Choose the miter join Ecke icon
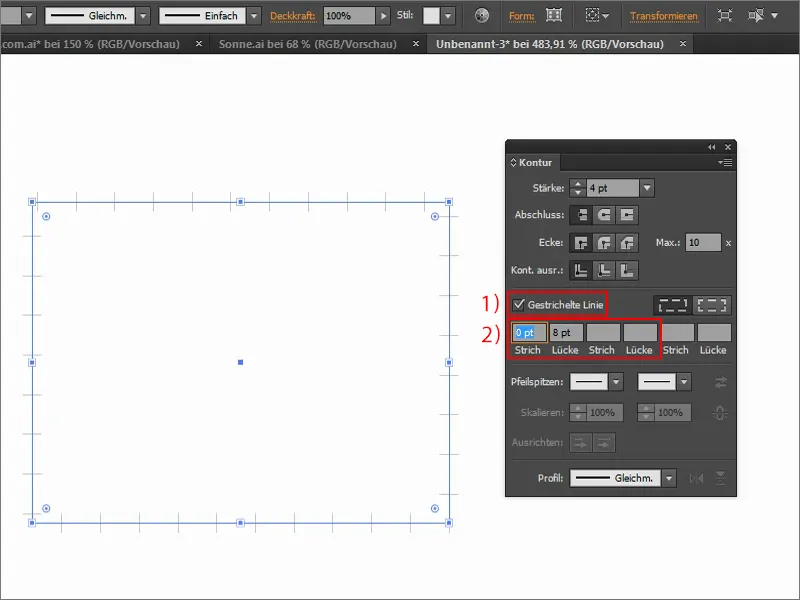800x600 pixels. [581, 243]
